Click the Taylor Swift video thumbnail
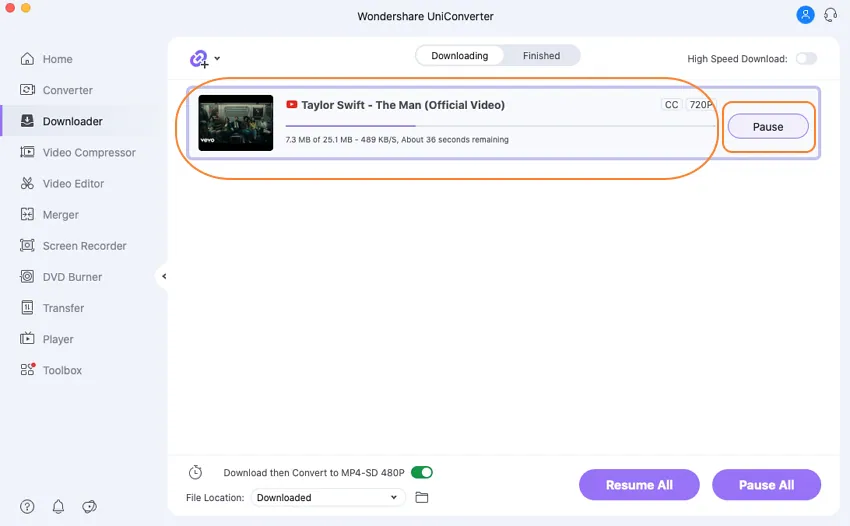The width and height of the screenshot is (850, 526). (x=236, y=123)
